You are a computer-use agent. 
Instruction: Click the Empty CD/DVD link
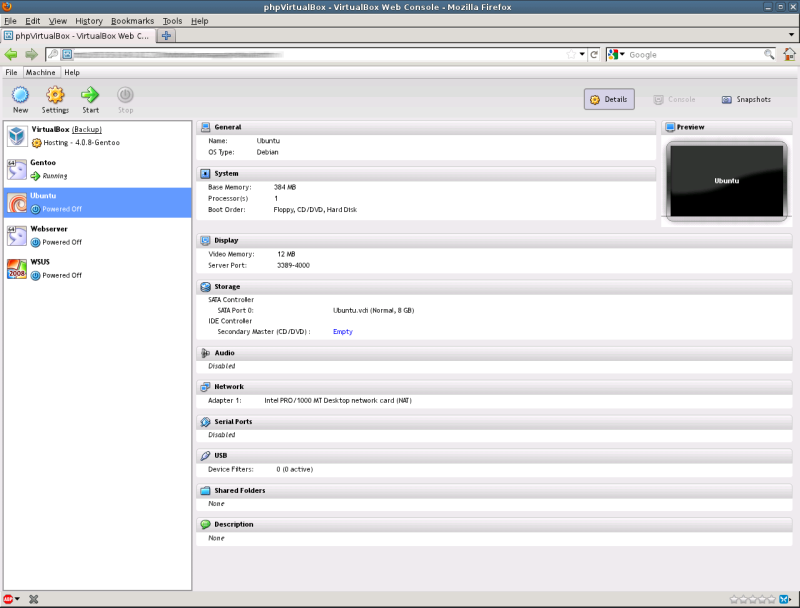[343, 332]
